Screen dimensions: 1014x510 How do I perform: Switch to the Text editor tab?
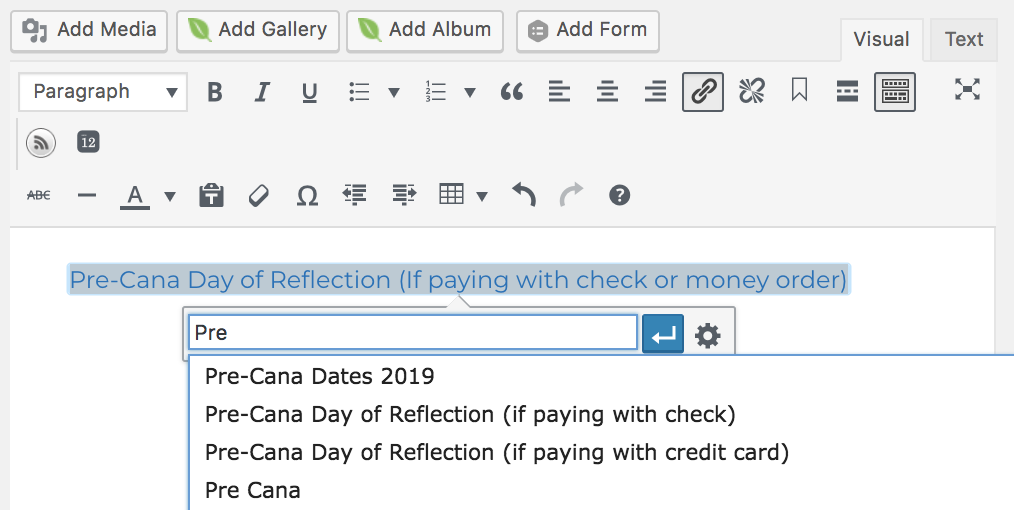(x=964, y=39)
